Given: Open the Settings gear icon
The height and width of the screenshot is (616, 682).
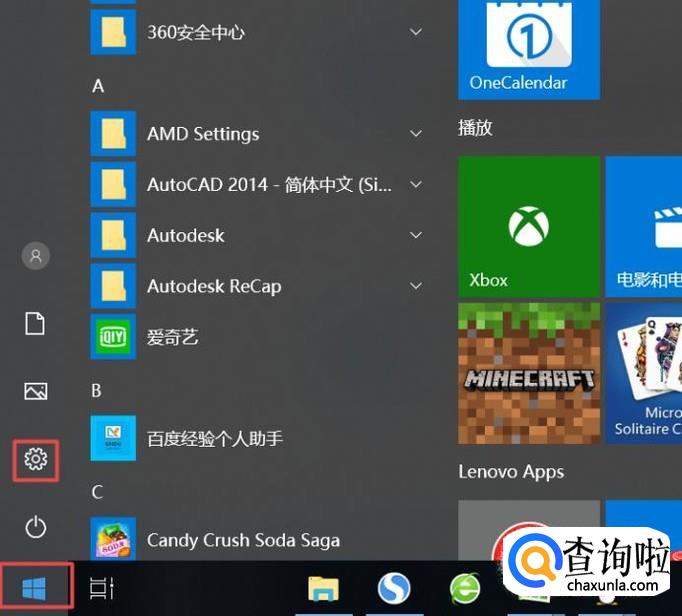Looking at the screenshot, I should pyautogui.click(x=36, y=459).
